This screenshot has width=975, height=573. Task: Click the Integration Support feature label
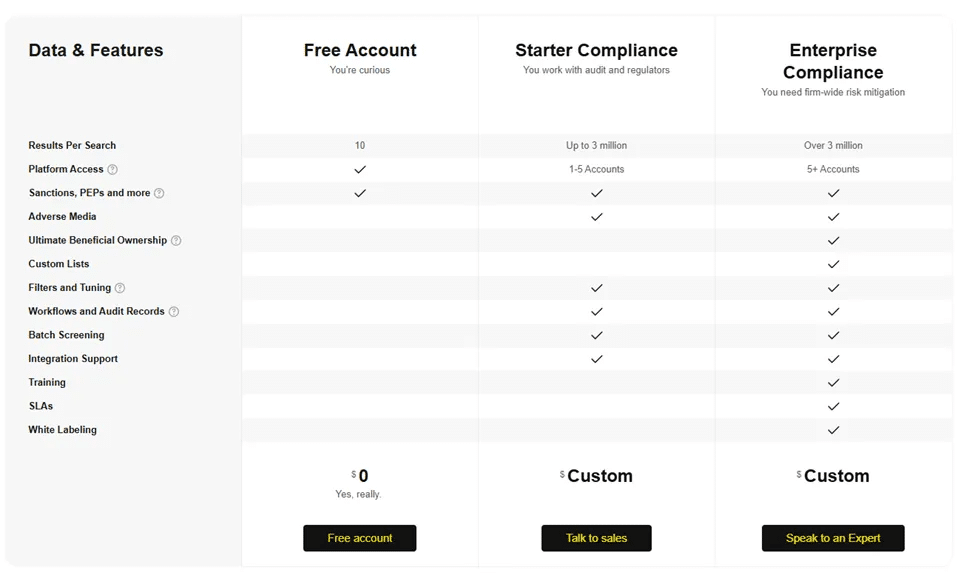click(x=73, y=359)
